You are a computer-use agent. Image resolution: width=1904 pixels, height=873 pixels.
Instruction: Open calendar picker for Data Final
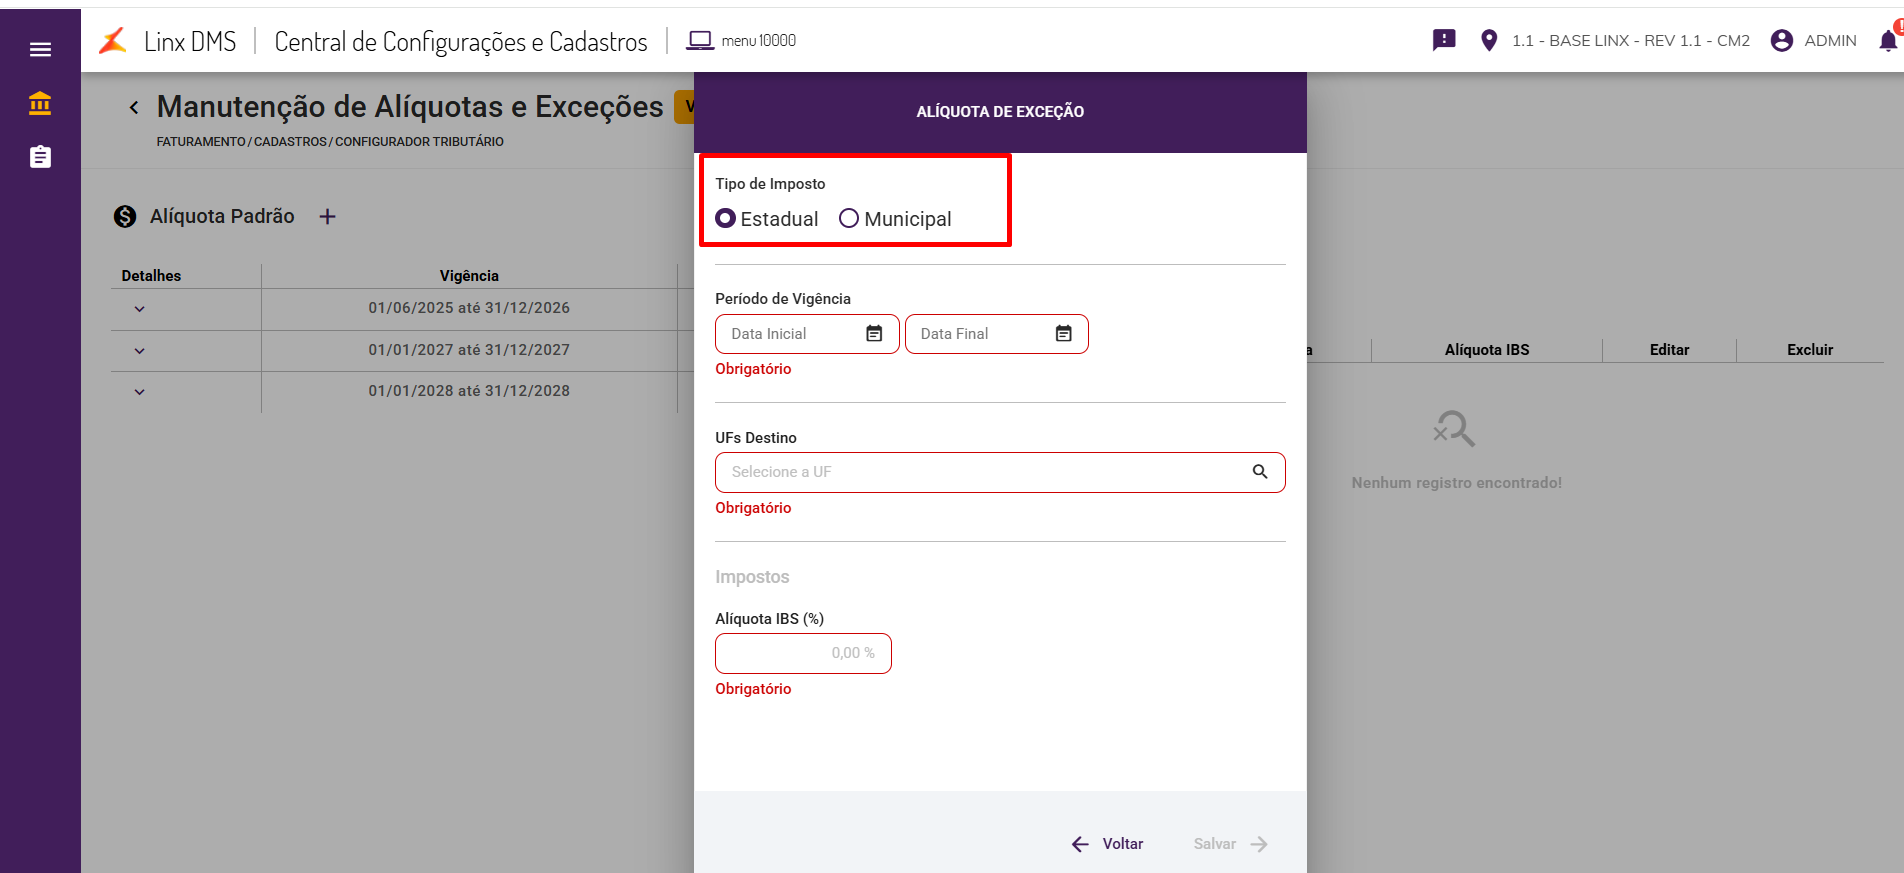(1064, 334)
